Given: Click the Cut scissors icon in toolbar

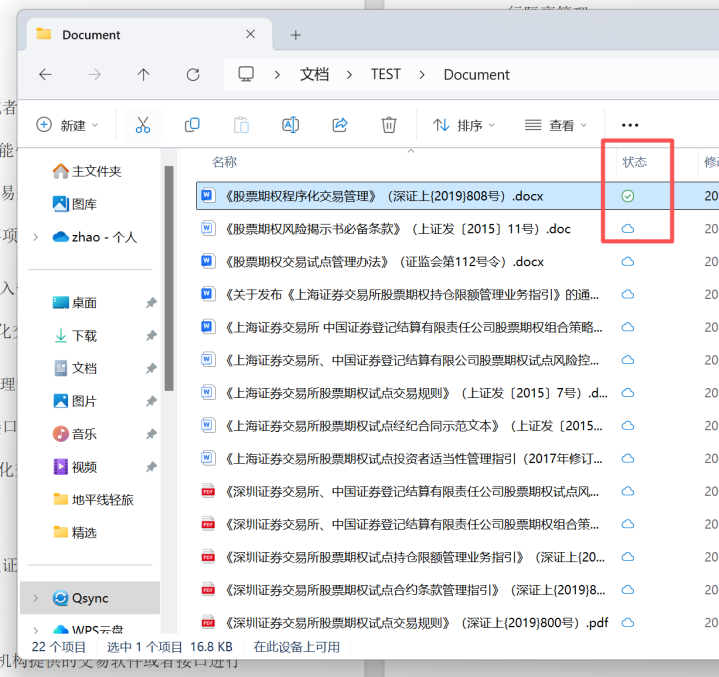Looking at the screenshot, I should coord(143,125).
